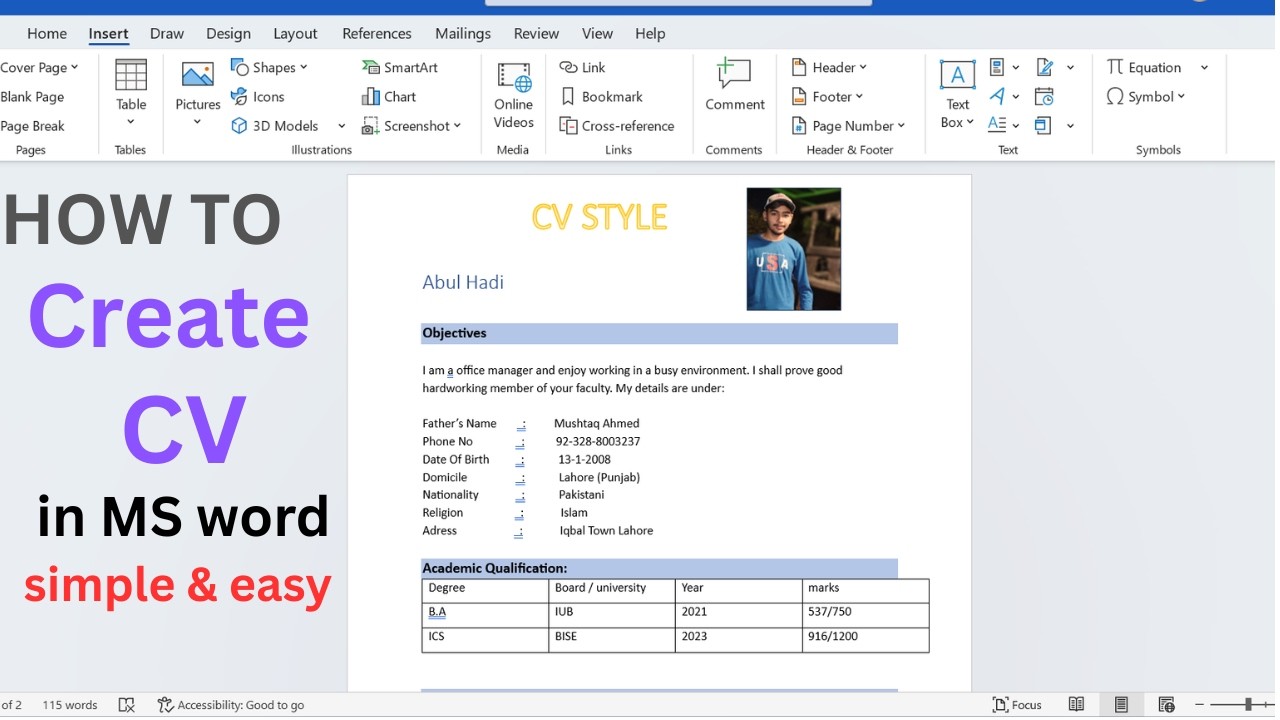Image resolution: width=1280 pixels, height=720 pixels.
Task: Insert an Equation
Action: [x=1144, y=67]
